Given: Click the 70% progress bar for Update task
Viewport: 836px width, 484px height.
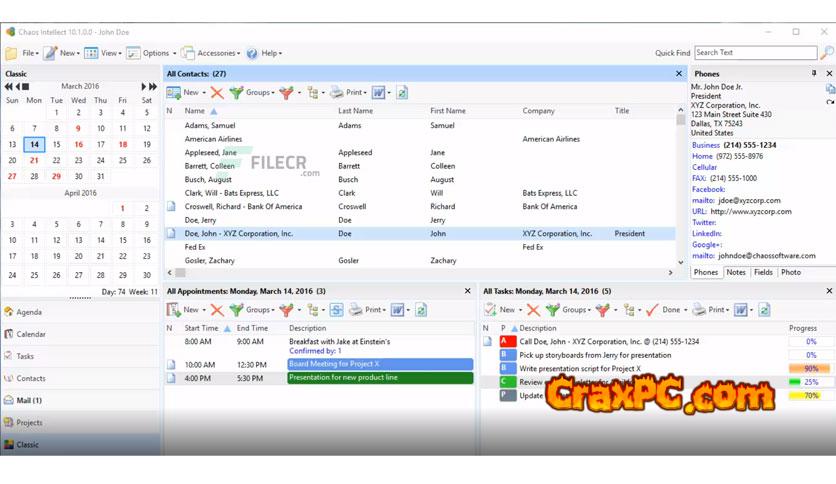Looking at the screenshot, I should pos(809,396).
